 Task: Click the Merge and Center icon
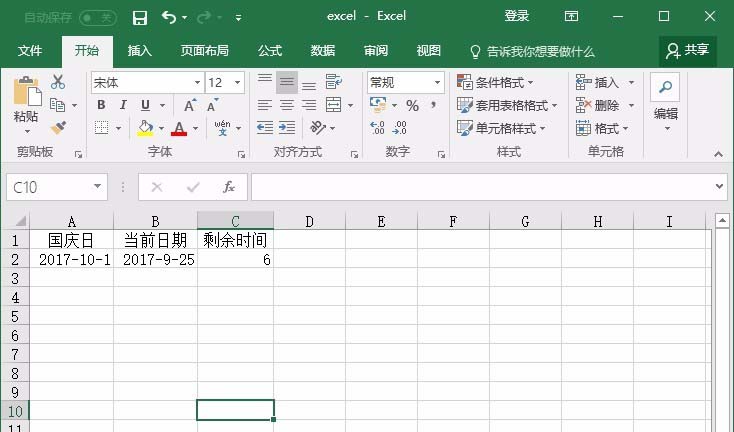(x=333, y=105)
